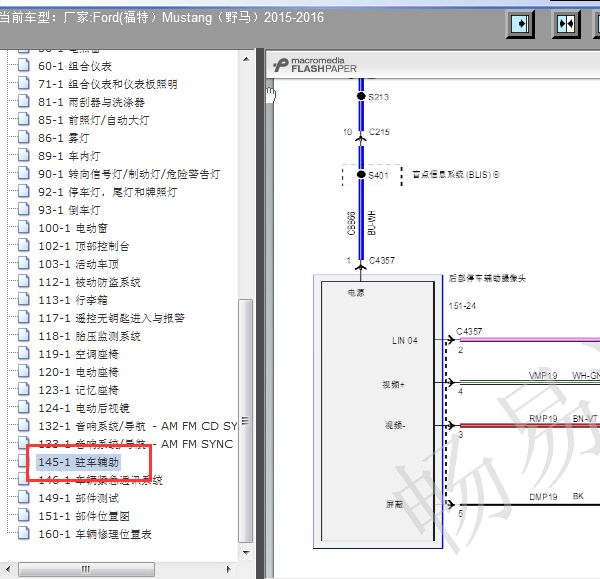
Task: Click the 屏蔽 shield pin label
Action: coord(395,504)
